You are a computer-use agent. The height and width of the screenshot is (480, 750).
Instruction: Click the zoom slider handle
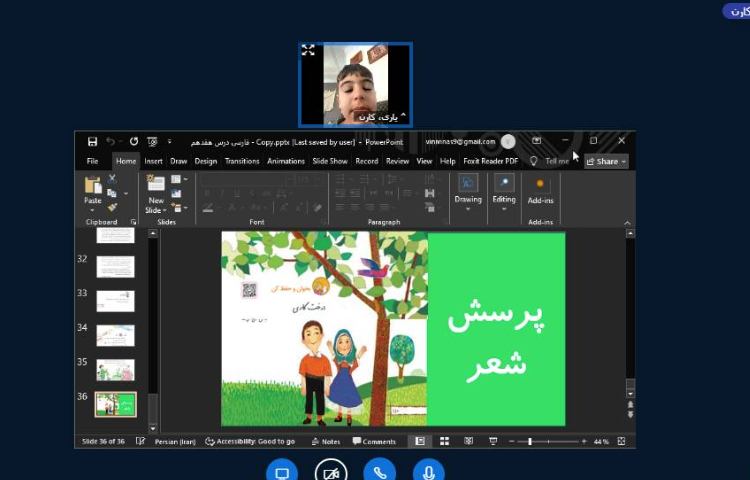click(530, 442)
